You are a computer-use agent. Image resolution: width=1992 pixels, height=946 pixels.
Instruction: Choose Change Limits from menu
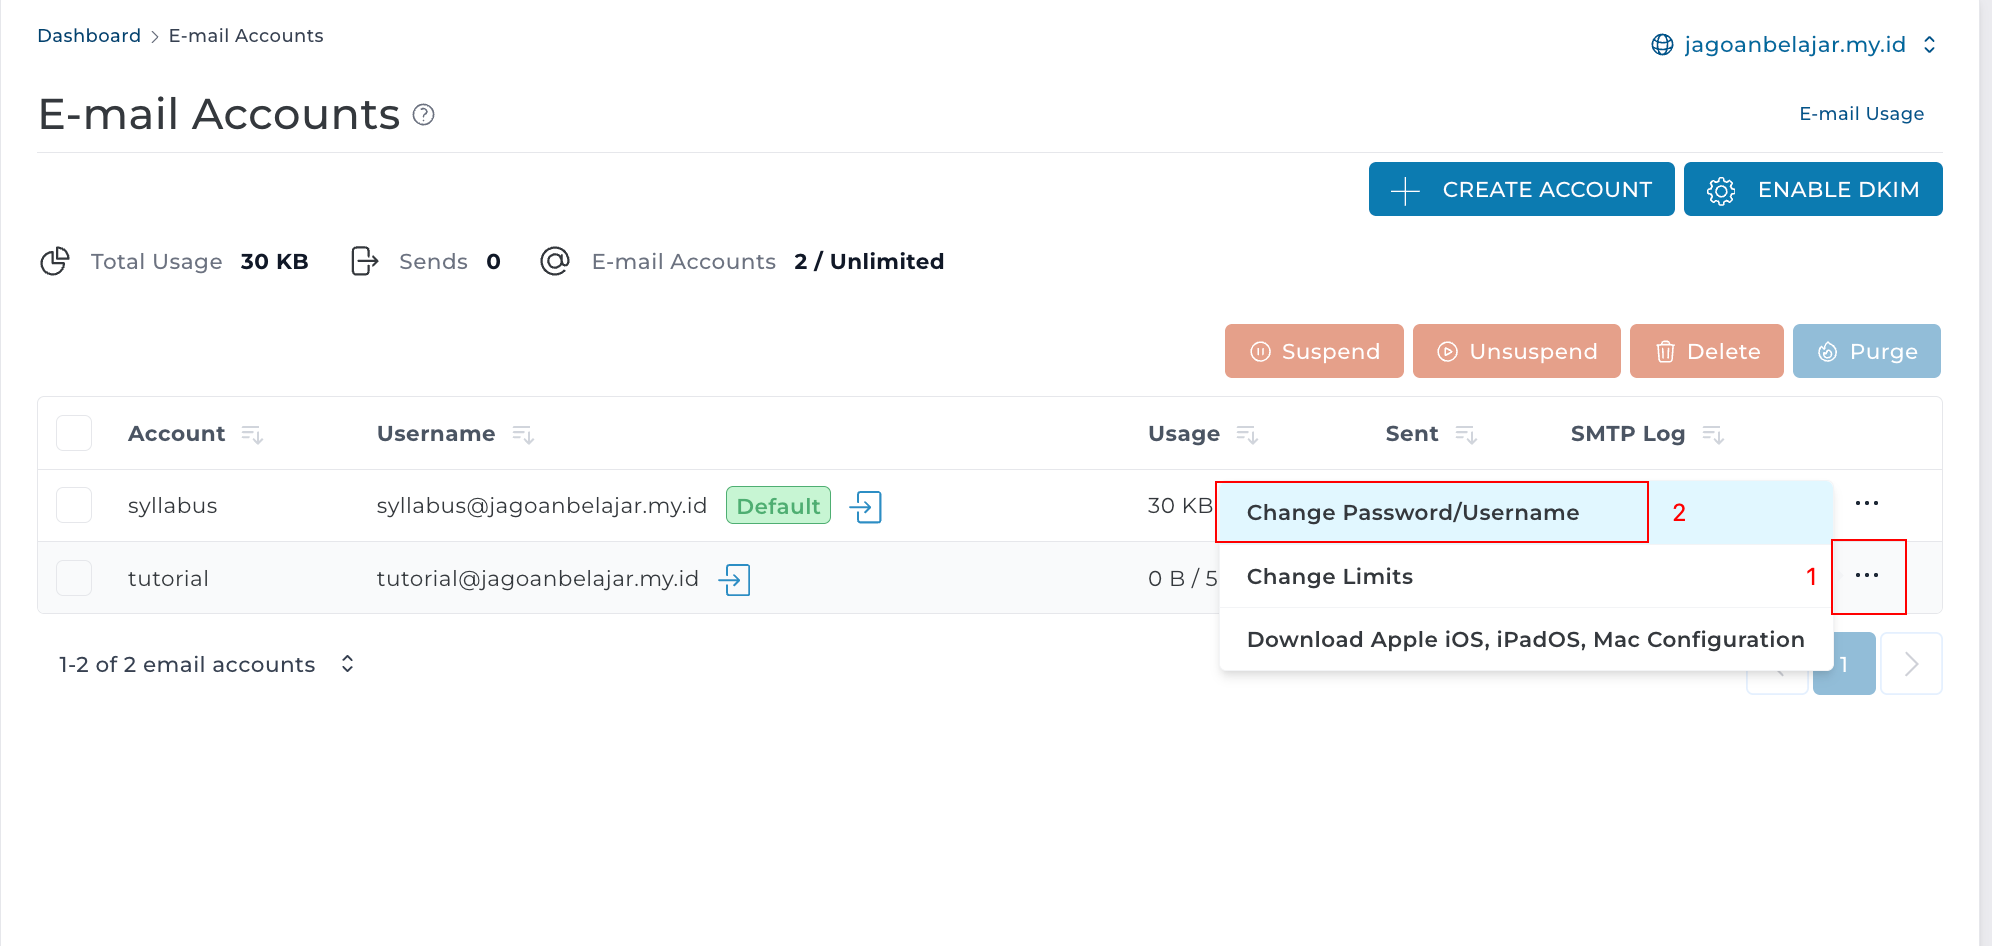click(x=1526, y=576)
